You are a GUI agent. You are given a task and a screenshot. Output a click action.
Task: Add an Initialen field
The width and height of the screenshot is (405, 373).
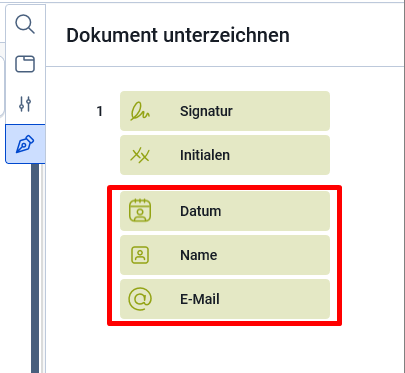coord(225,155)
